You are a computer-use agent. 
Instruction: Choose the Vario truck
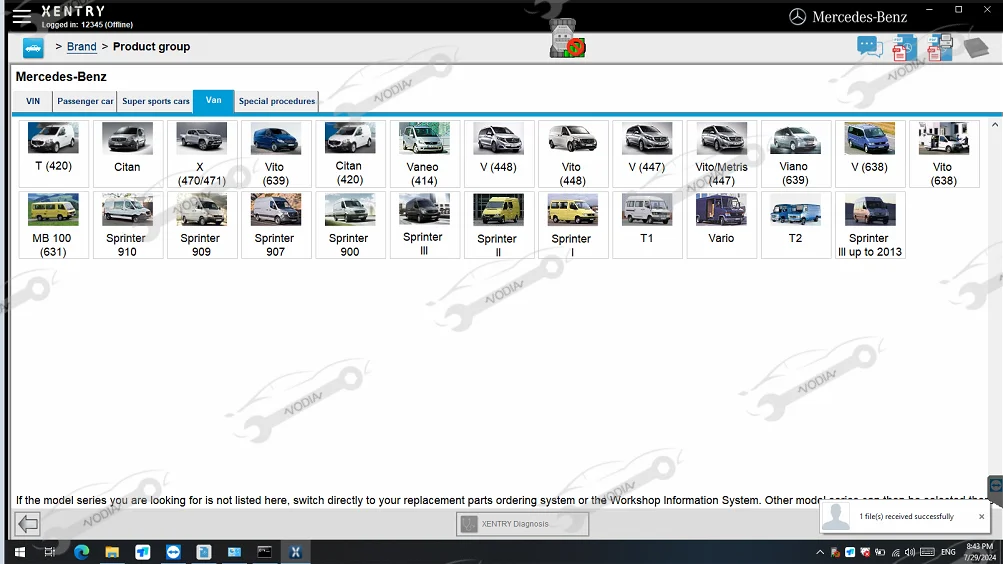(721, 225)
